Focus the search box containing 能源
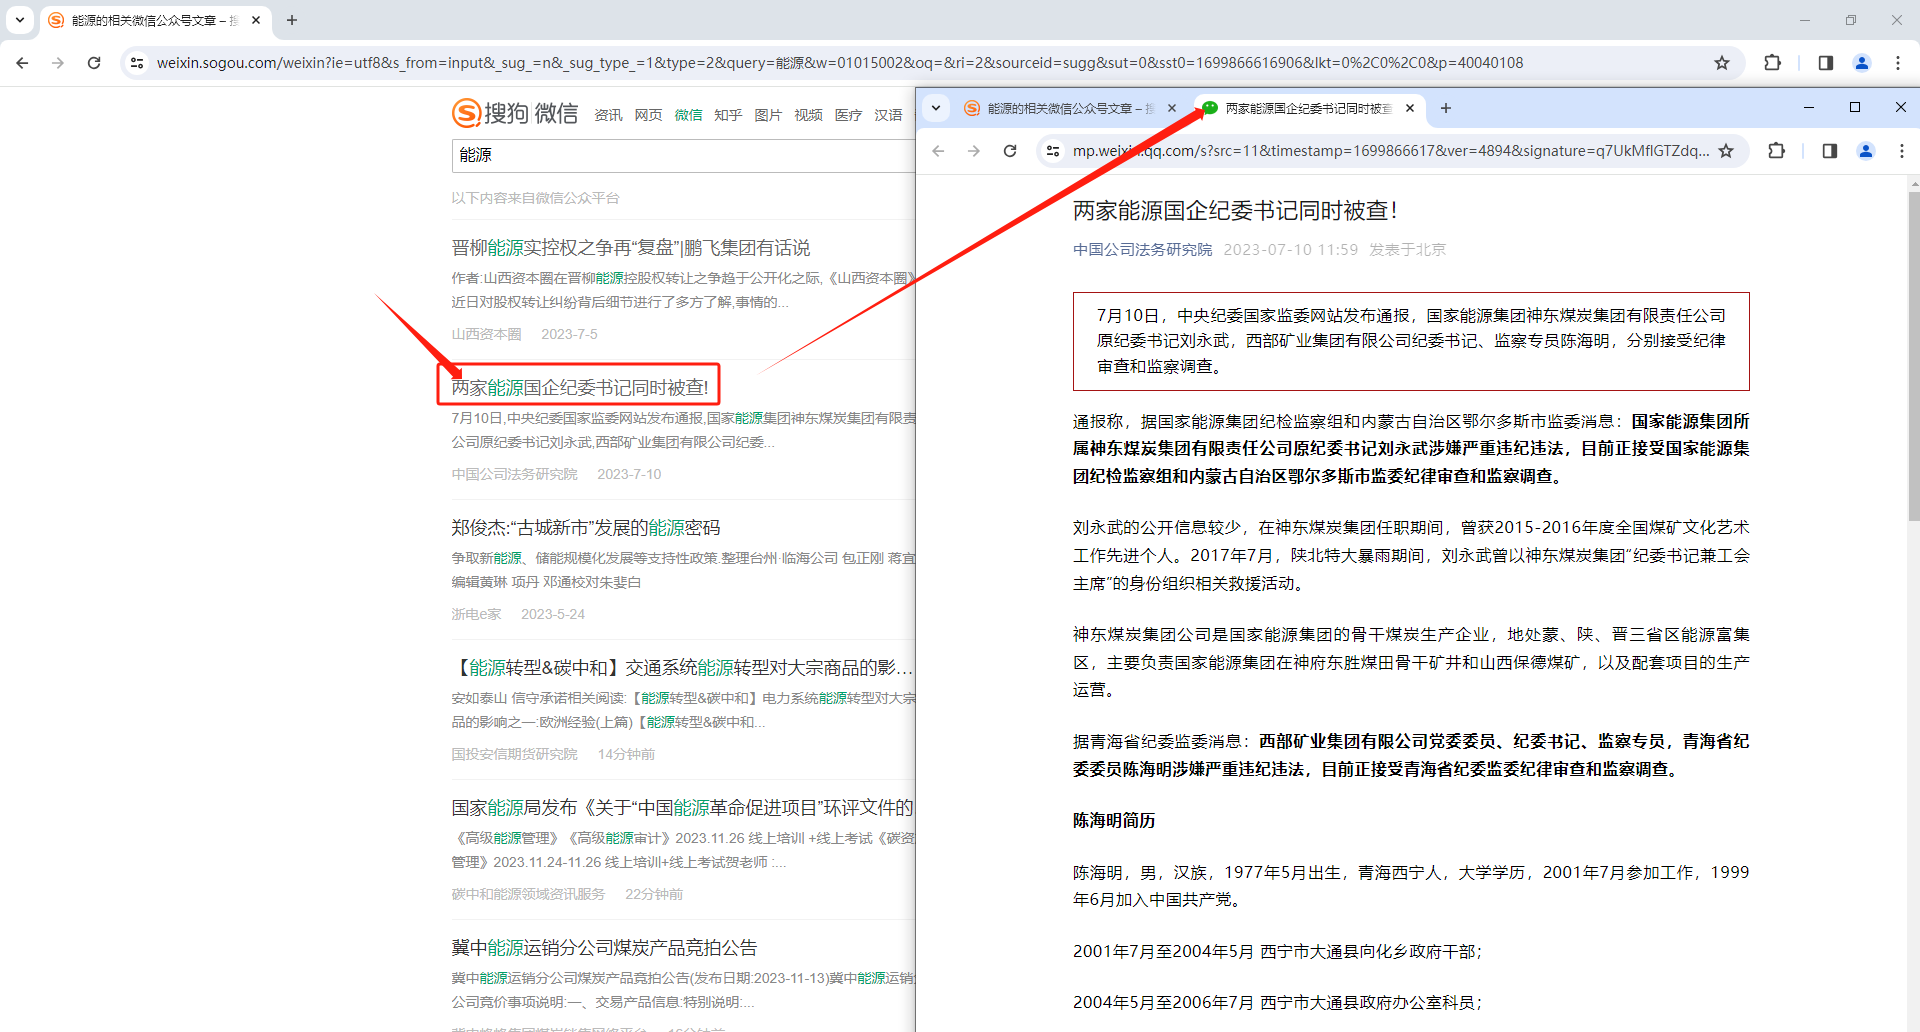 683,155
